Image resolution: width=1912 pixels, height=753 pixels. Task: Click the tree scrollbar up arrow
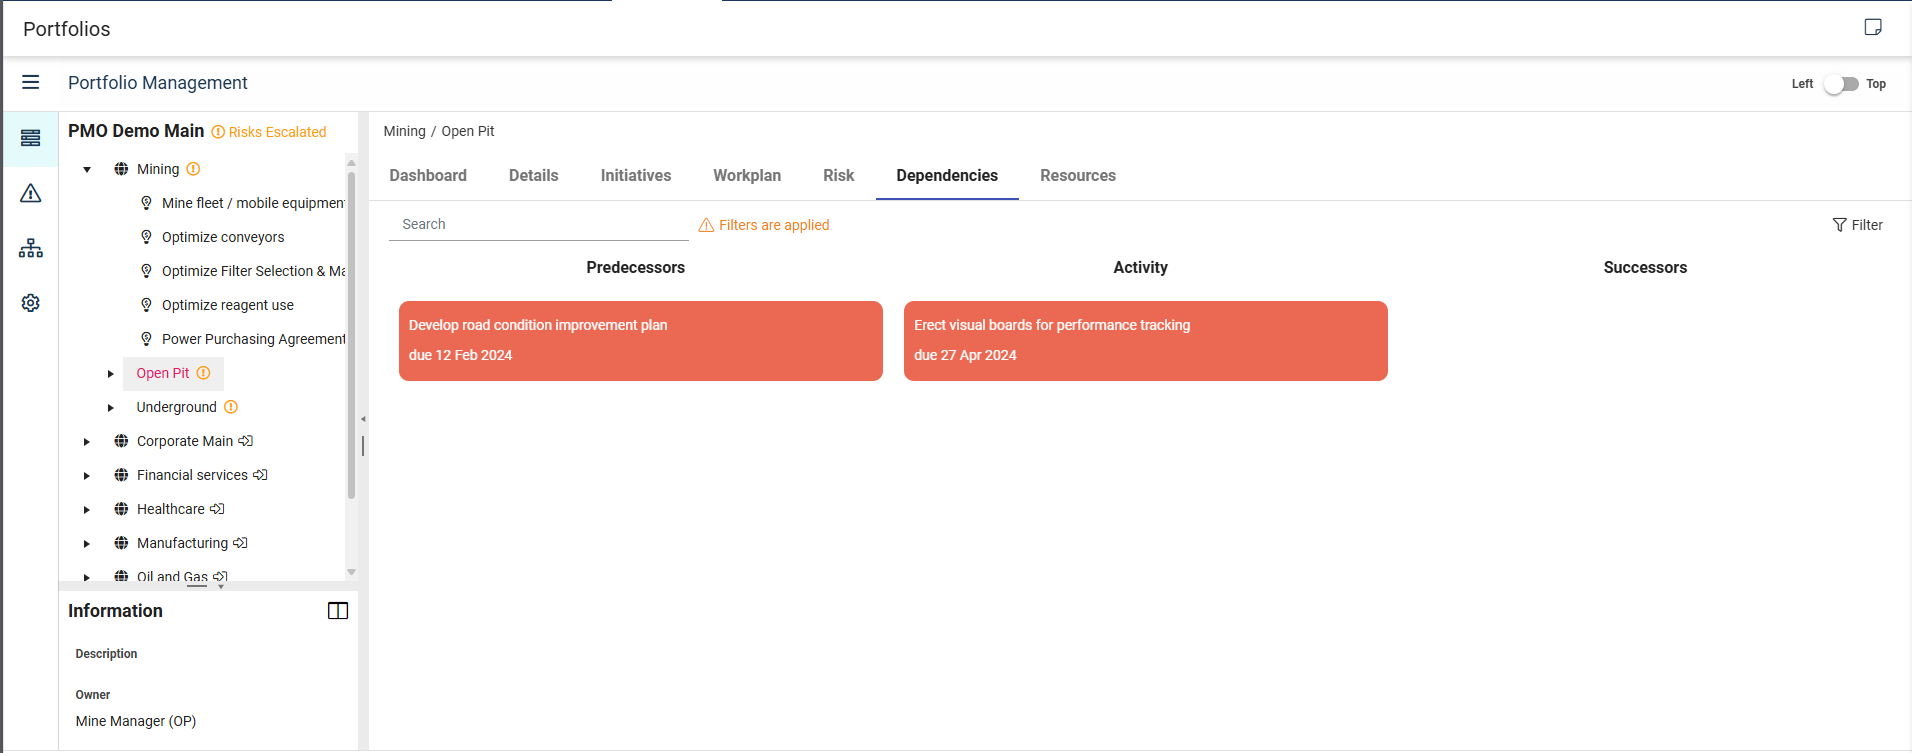pyautogui.click(x=351, y=162)
